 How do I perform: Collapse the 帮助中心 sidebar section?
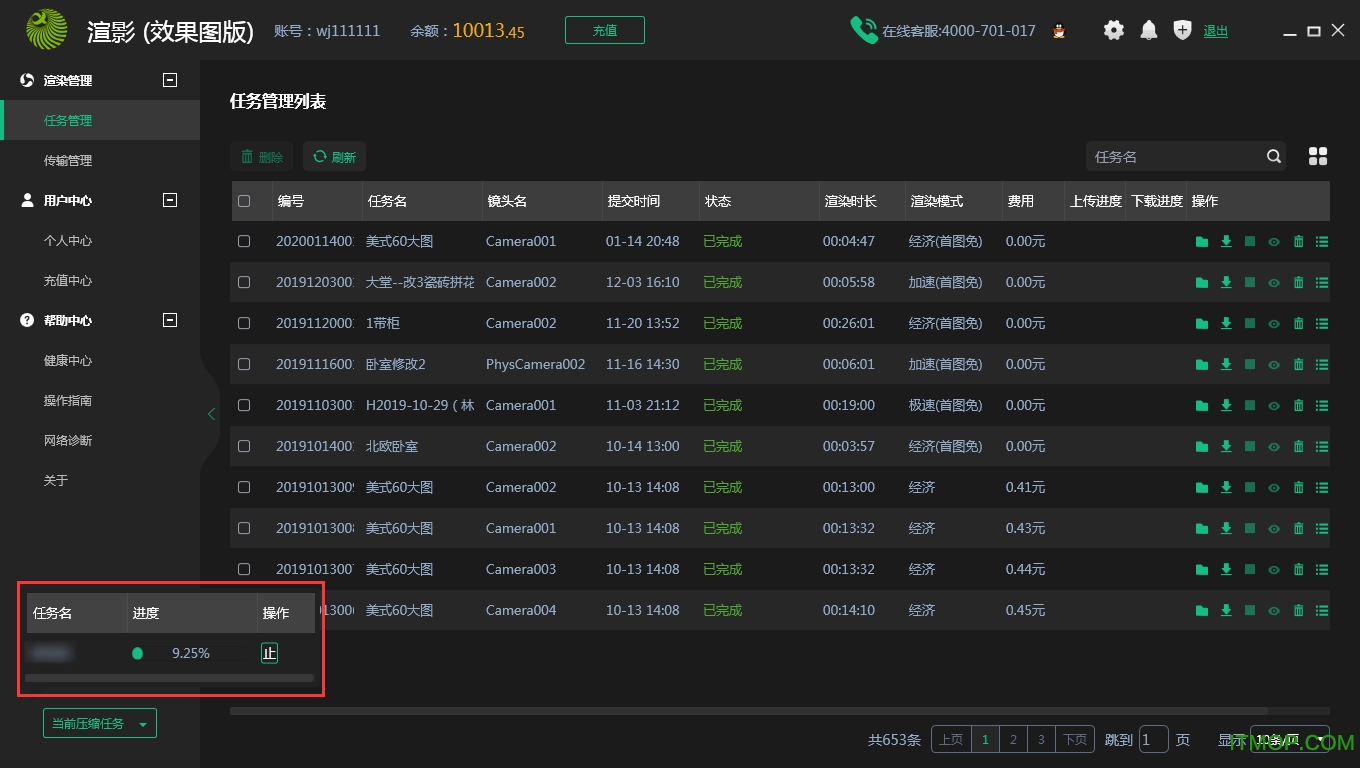point(170,320)
